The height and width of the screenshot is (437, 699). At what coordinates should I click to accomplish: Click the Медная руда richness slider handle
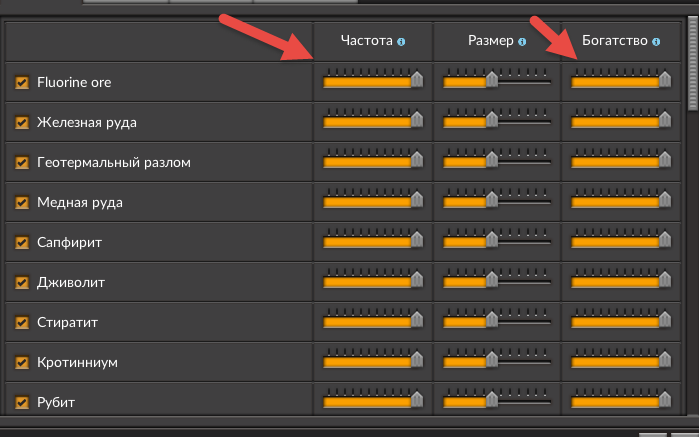(x=665, y=199)
